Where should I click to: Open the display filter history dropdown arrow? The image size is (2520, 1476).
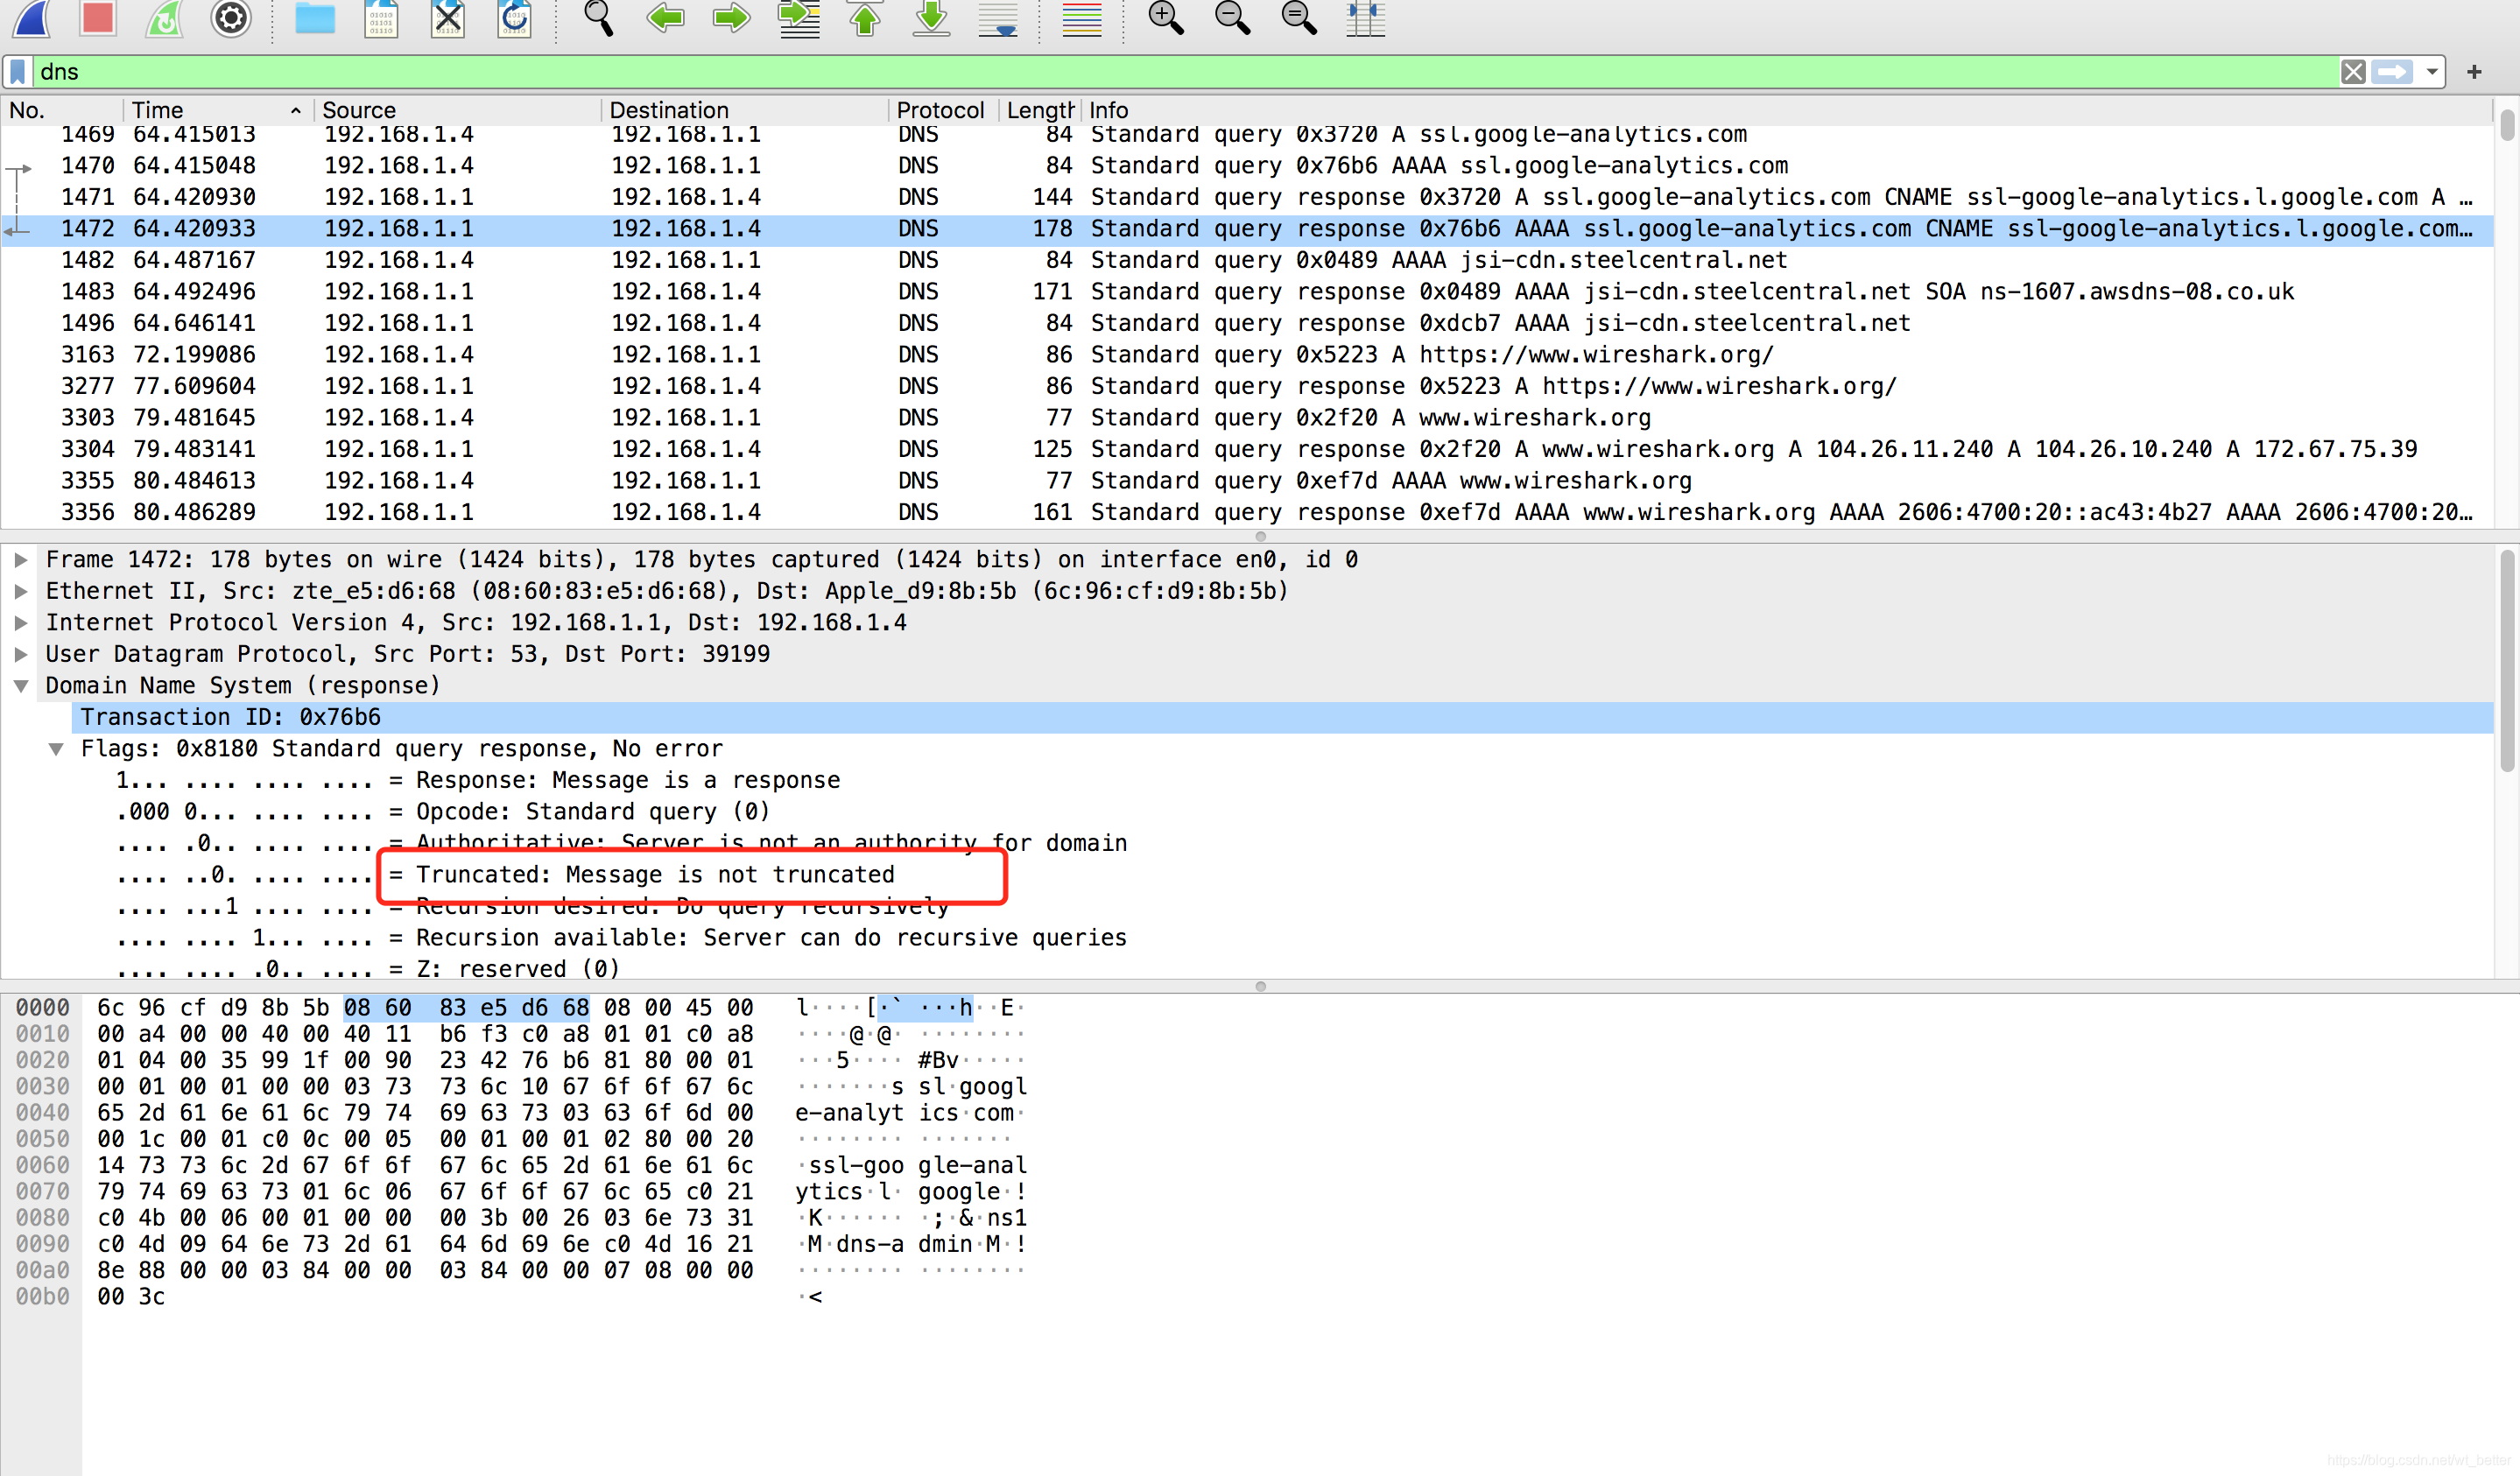[2432, 72]
